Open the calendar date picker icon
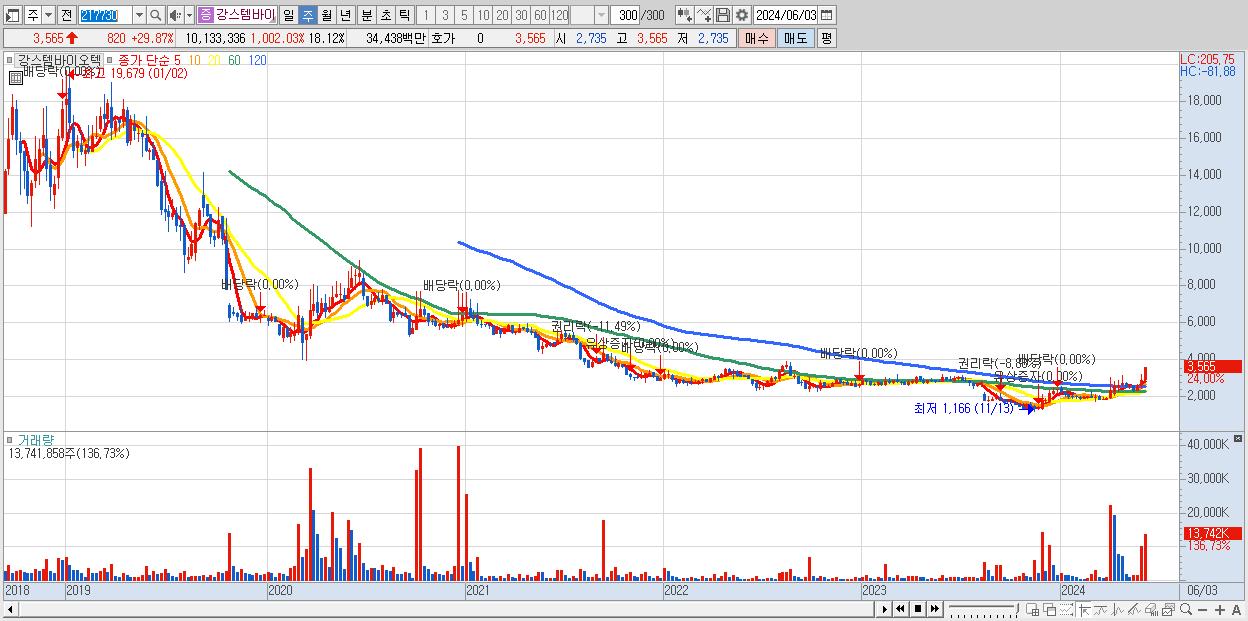Image resolution: width=1248 pixels, height=621 pixels. tap(827, 15)
